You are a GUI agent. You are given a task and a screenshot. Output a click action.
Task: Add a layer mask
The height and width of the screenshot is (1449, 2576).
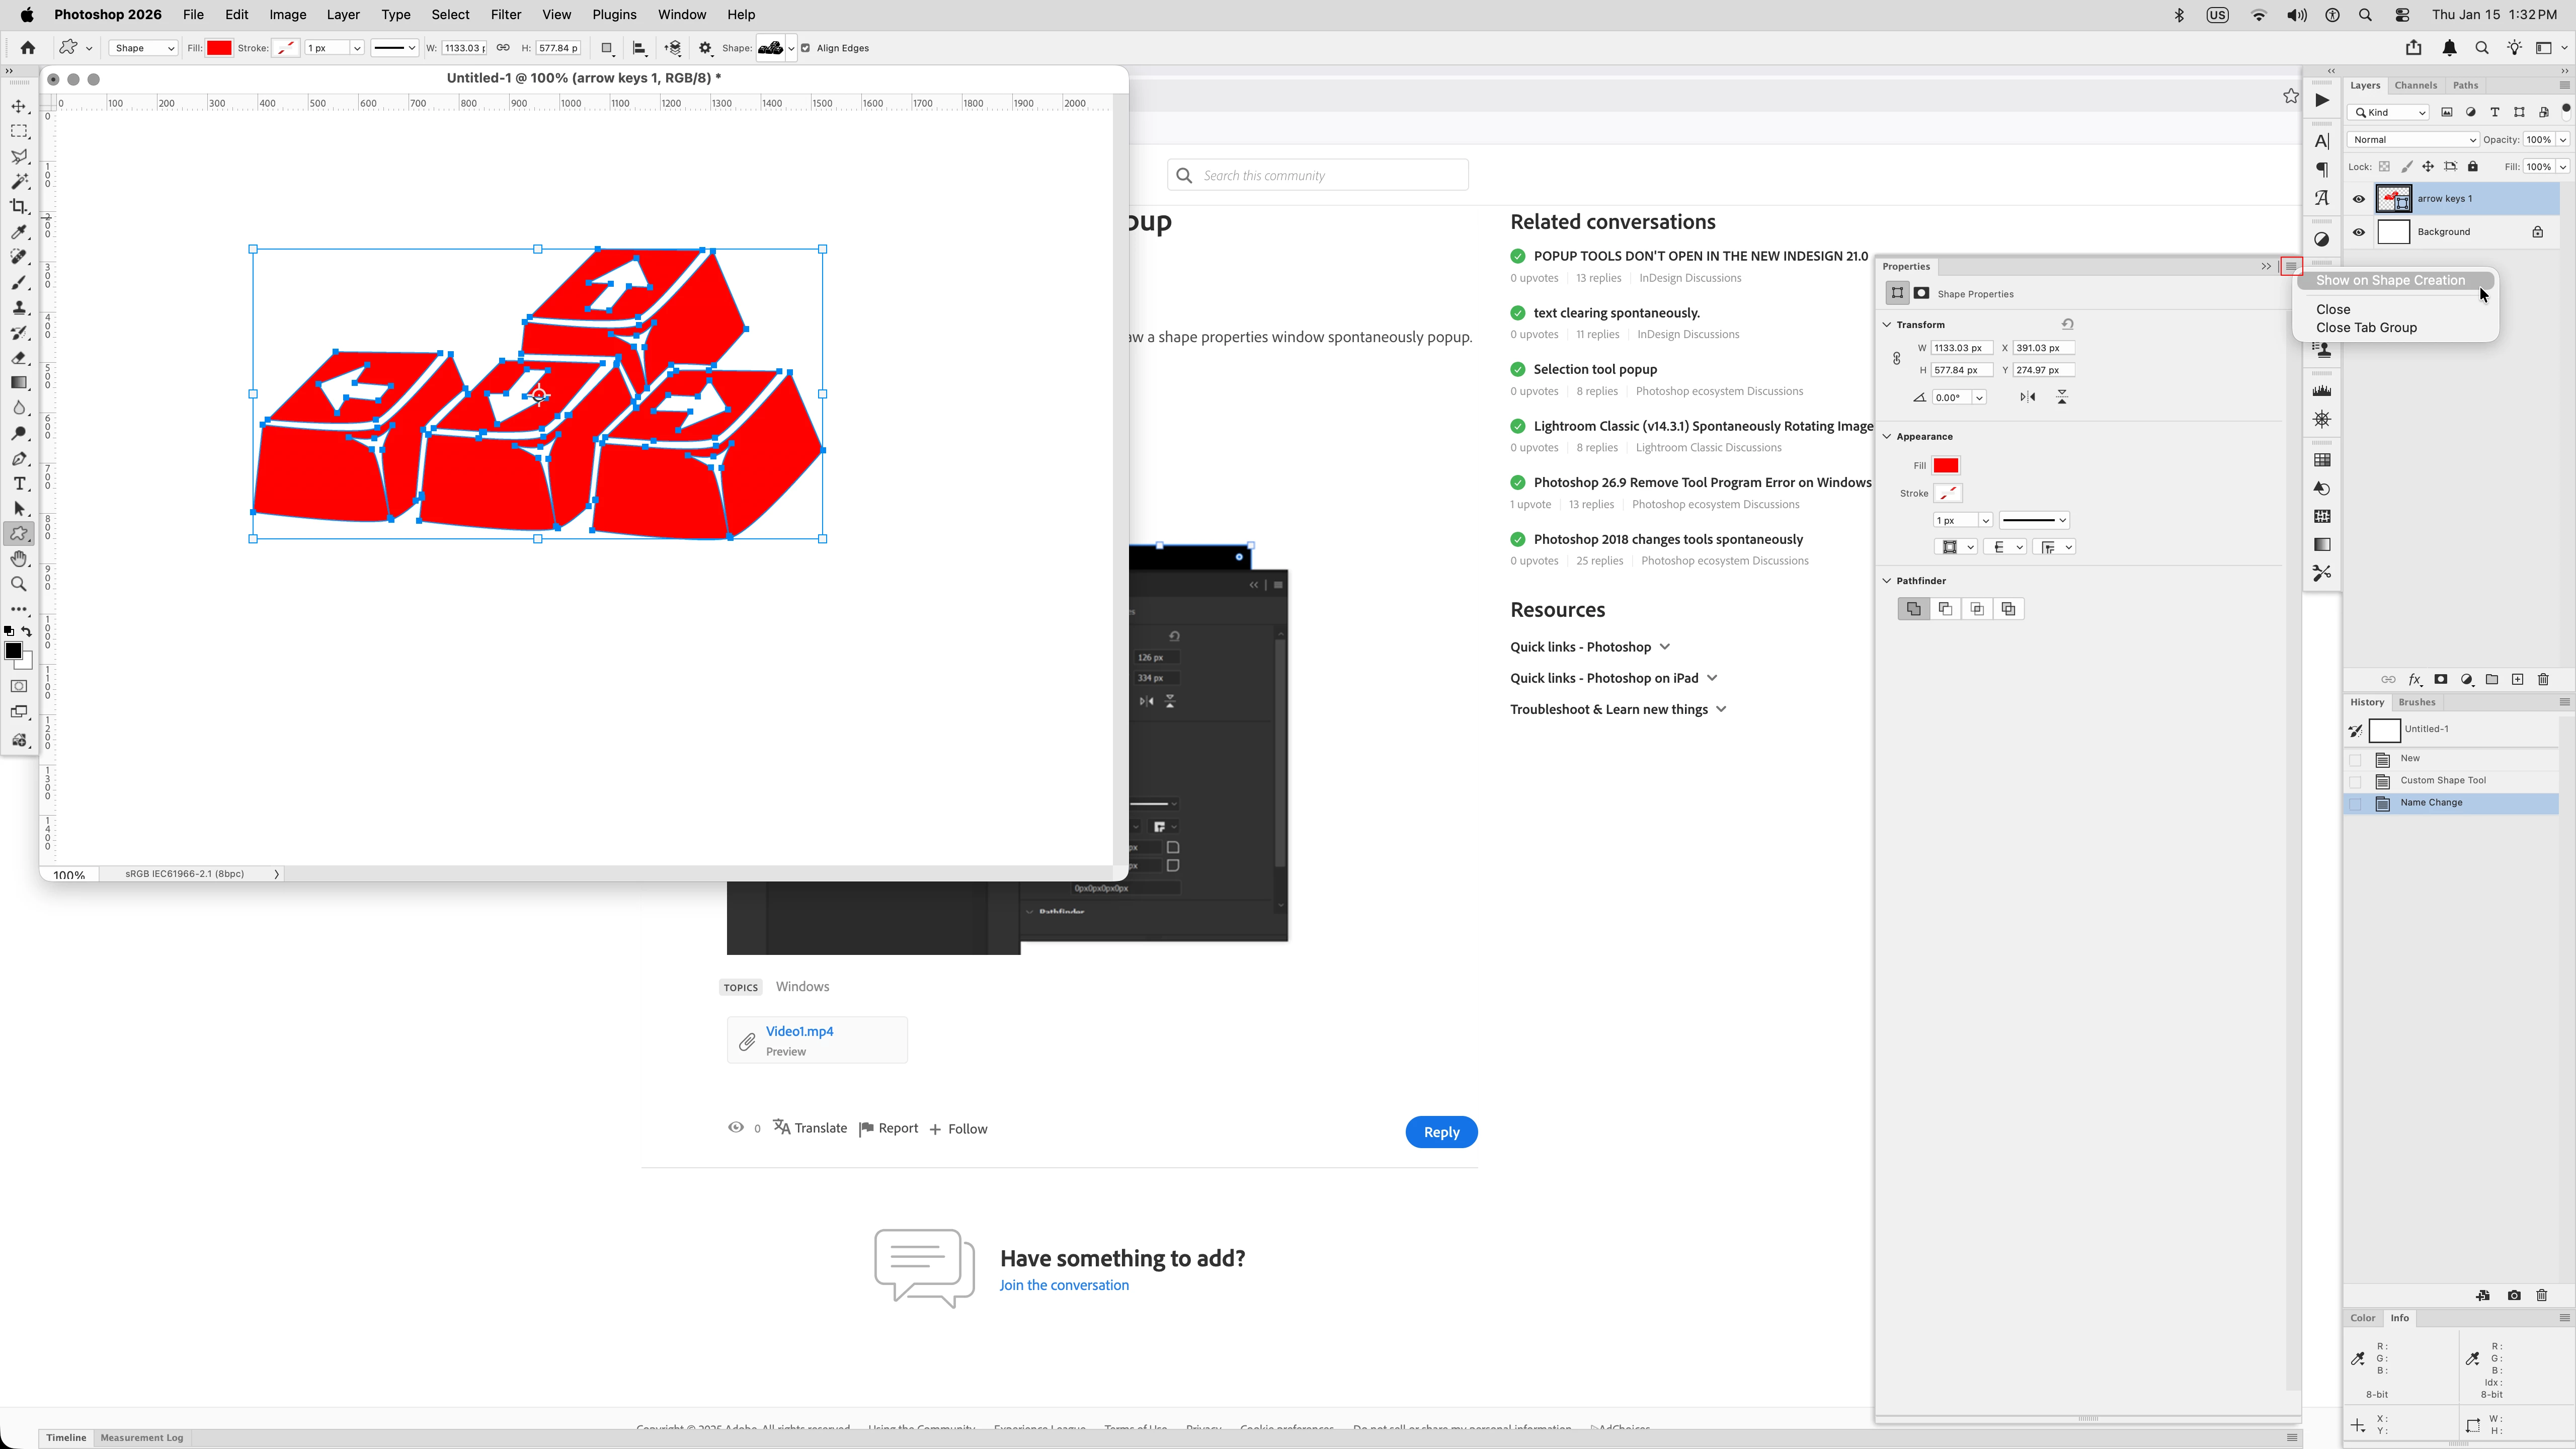[2441, 680]
